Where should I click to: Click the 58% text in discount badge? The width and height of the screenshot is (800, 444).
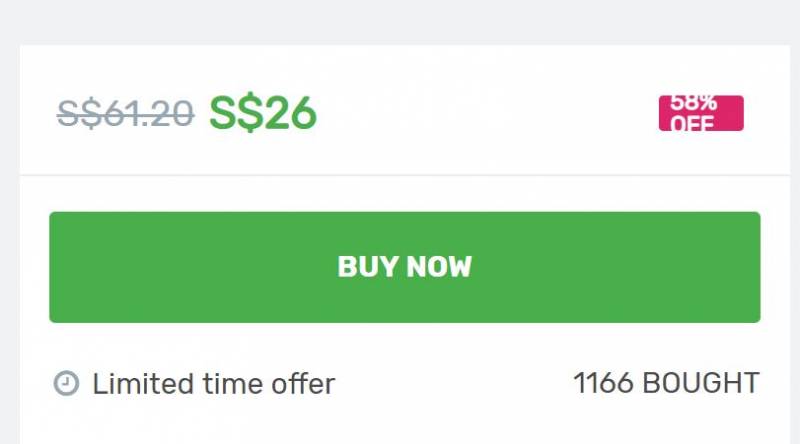693,103
